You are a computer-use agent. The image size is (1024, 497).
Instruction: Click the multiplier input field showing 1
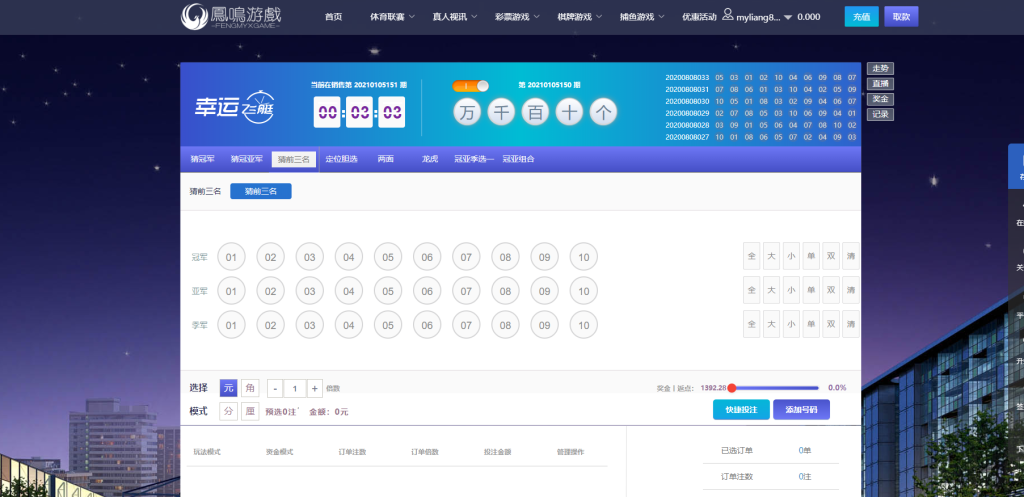coord(295,388)
